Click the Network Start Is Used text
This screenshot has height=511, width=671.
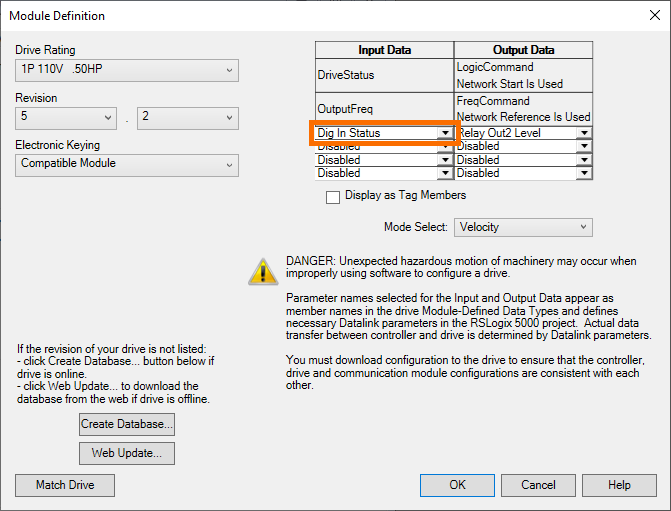click(x=510, y=84)
